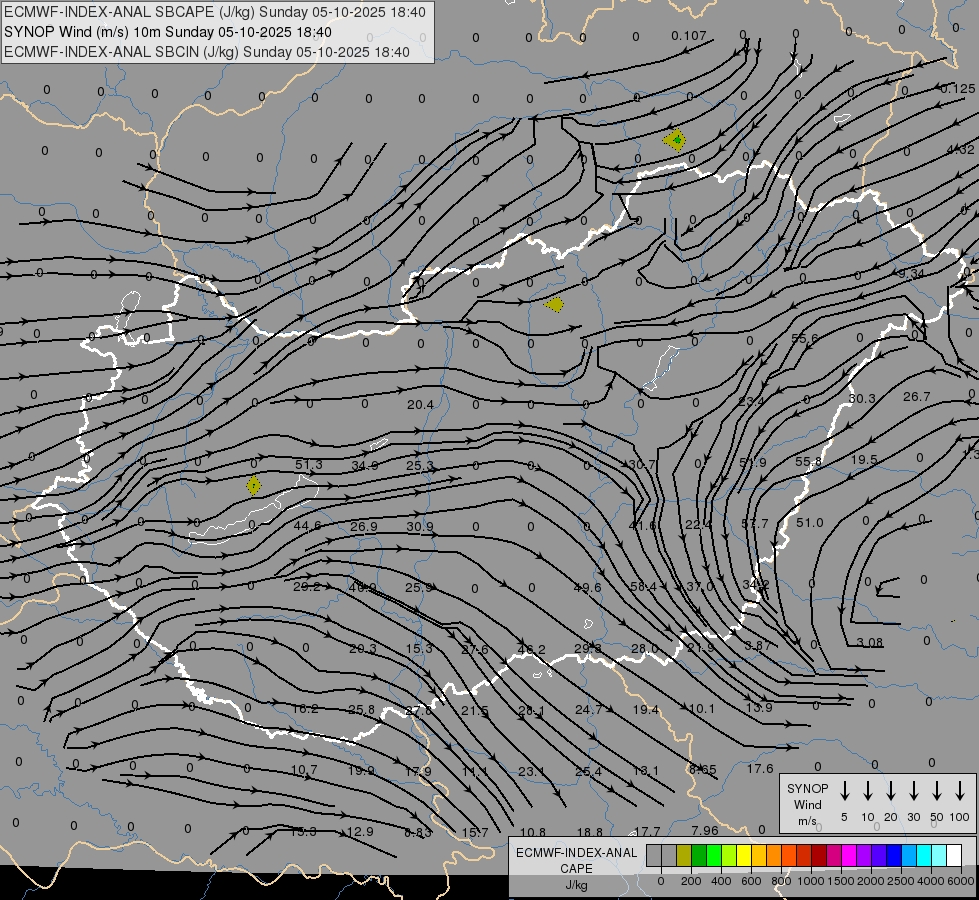Click the wind legend arrow above 20
The height and width of the screenshot is (900, 979).
pos(890,790)
